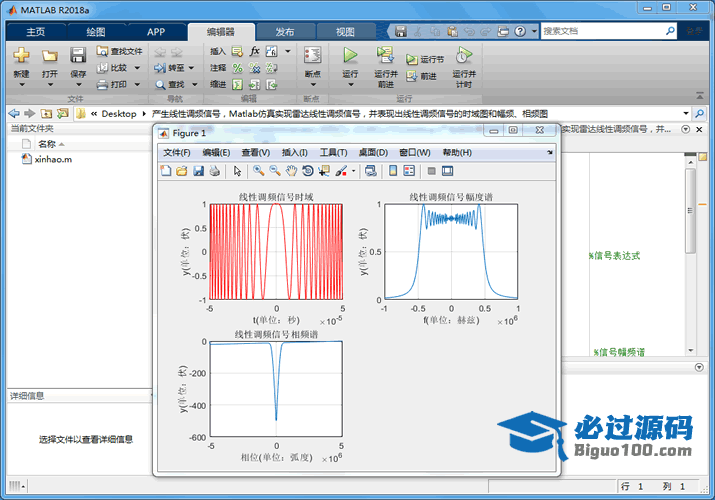
Task: Collapse the toolstrip ribbon arrow
Action: (x=699, y=96)
